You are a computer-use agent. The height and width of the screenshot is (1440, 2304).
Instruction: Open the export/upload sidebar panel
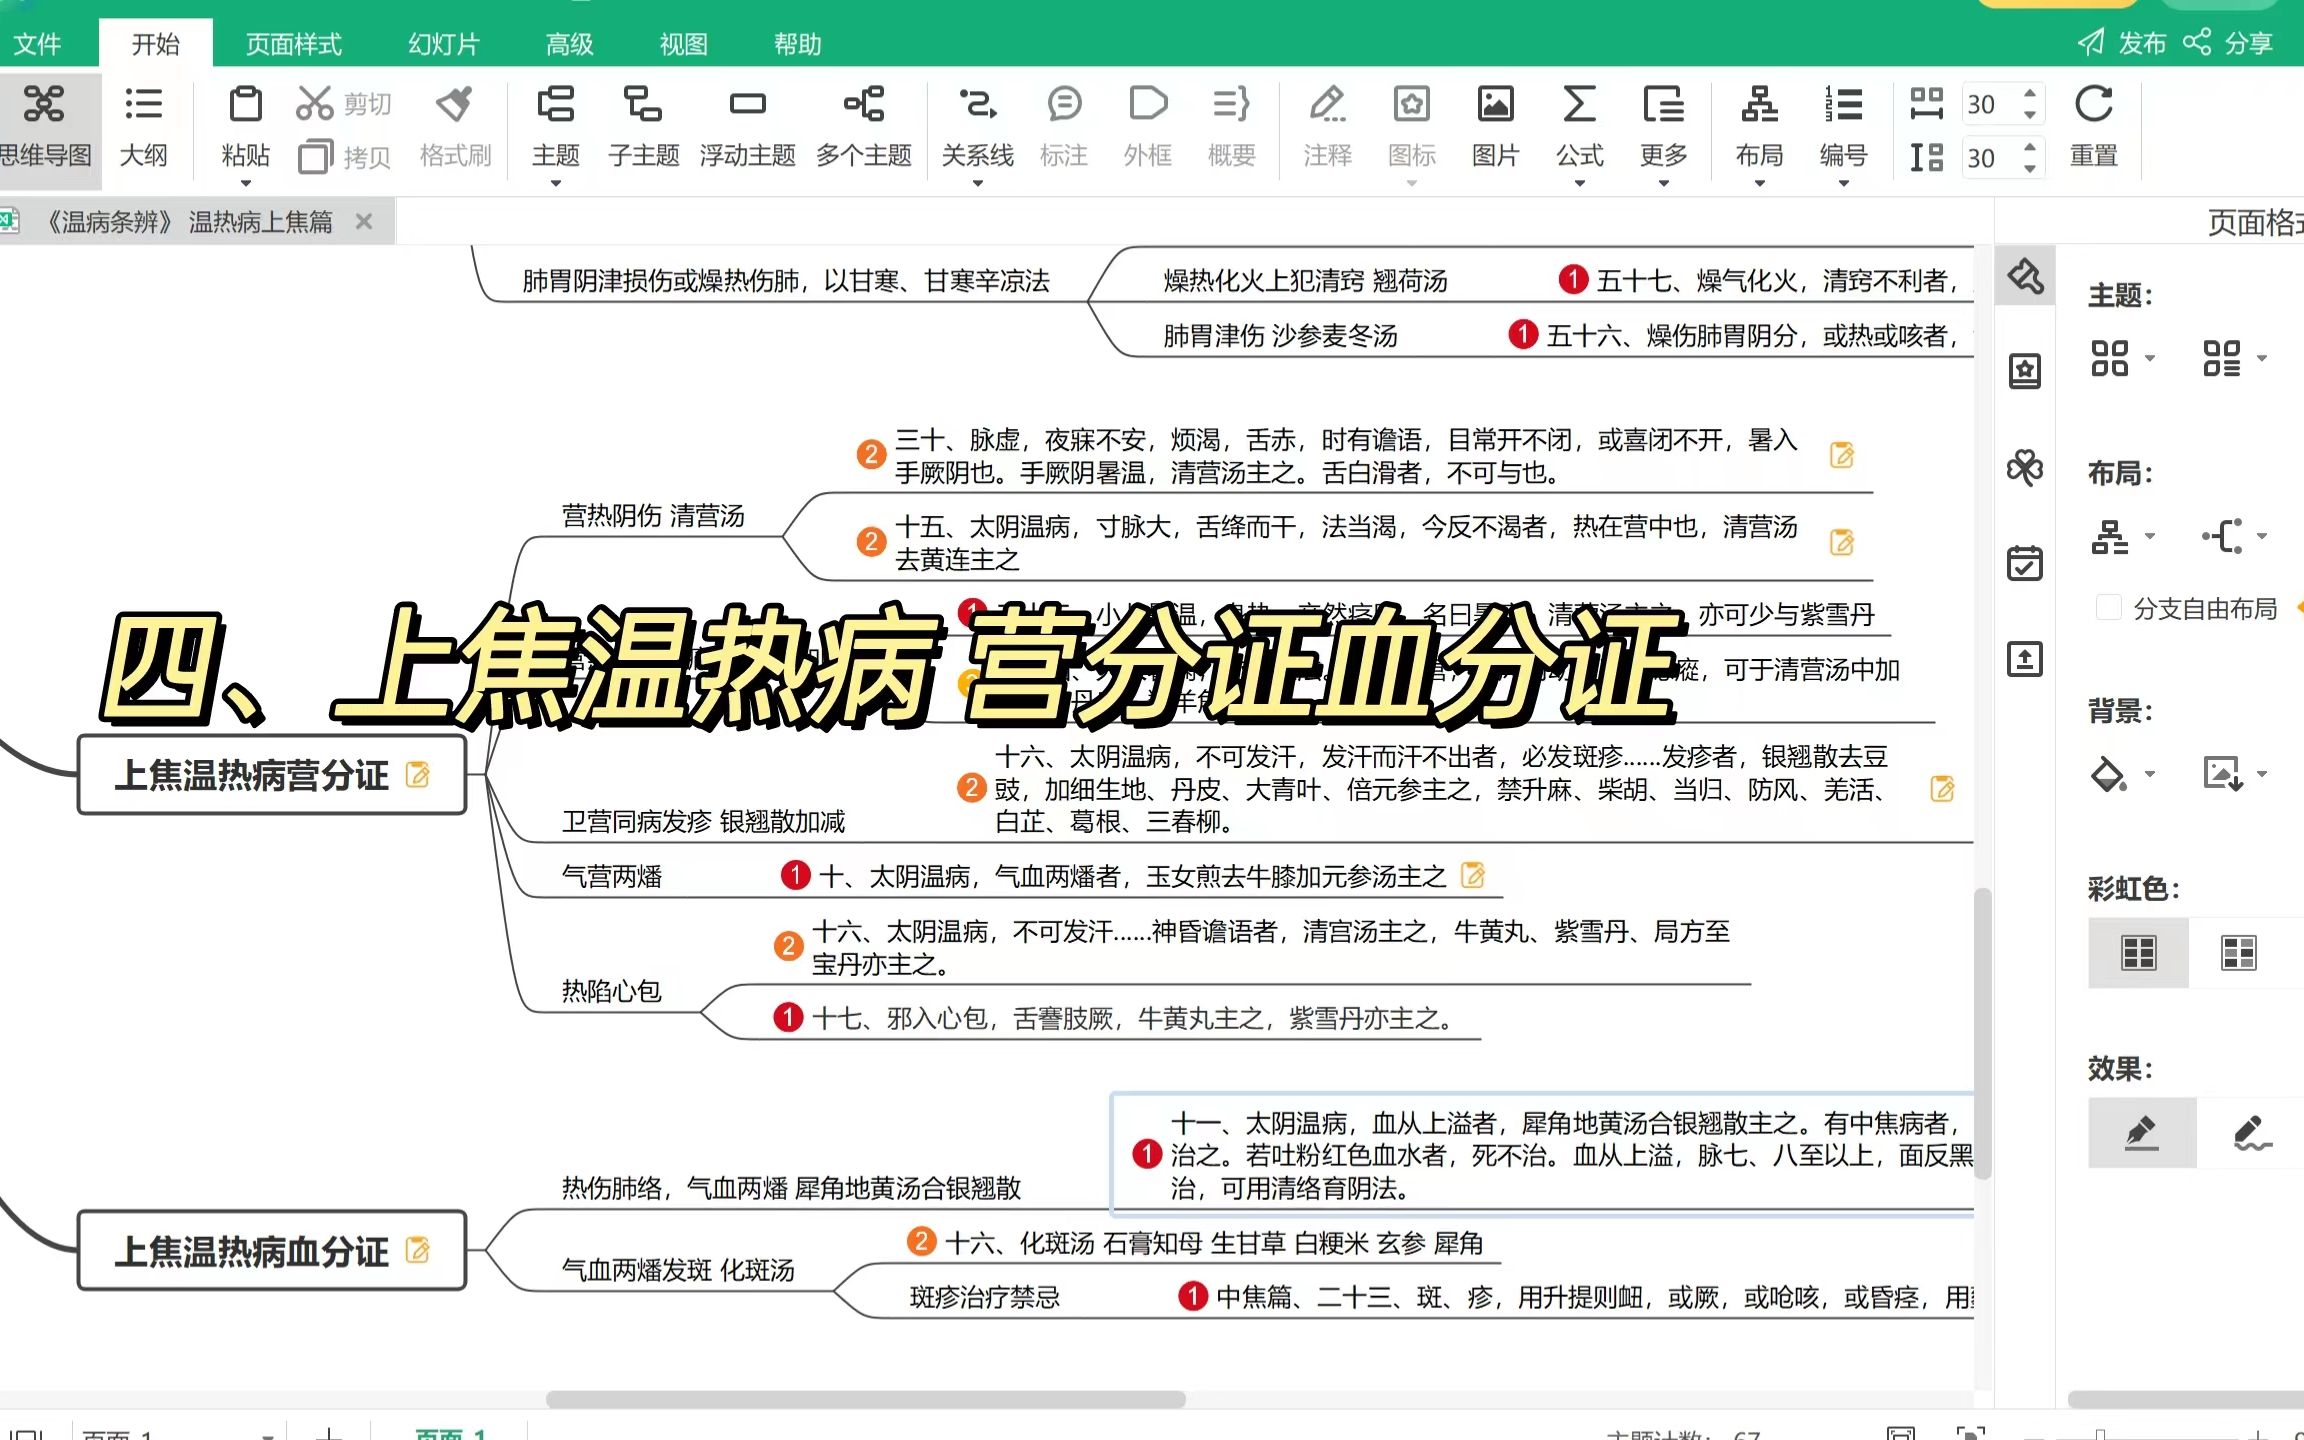[2025, 659]
